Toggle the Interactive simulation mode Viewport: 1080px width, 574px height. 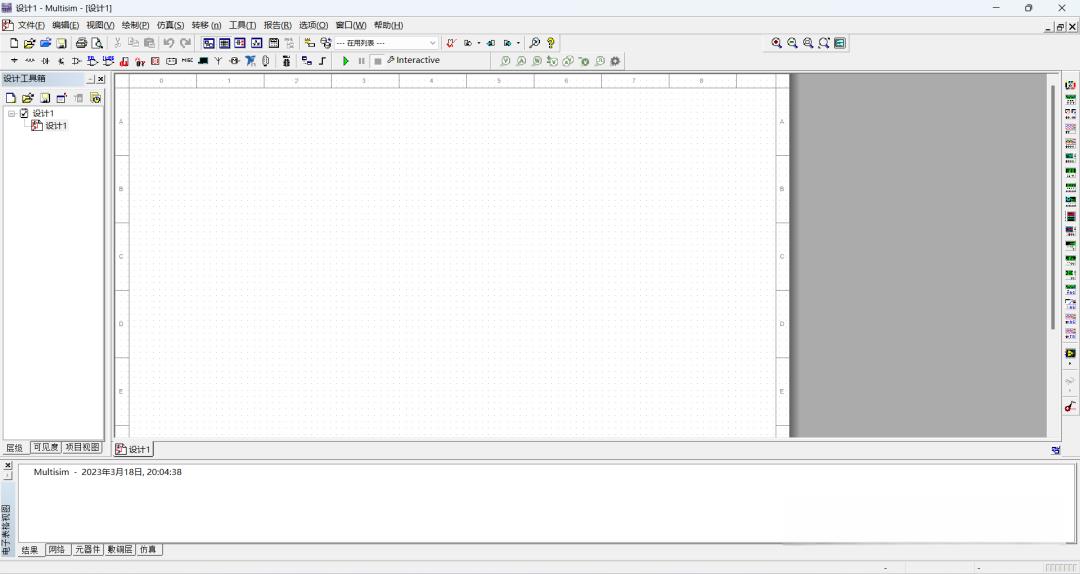413,61
